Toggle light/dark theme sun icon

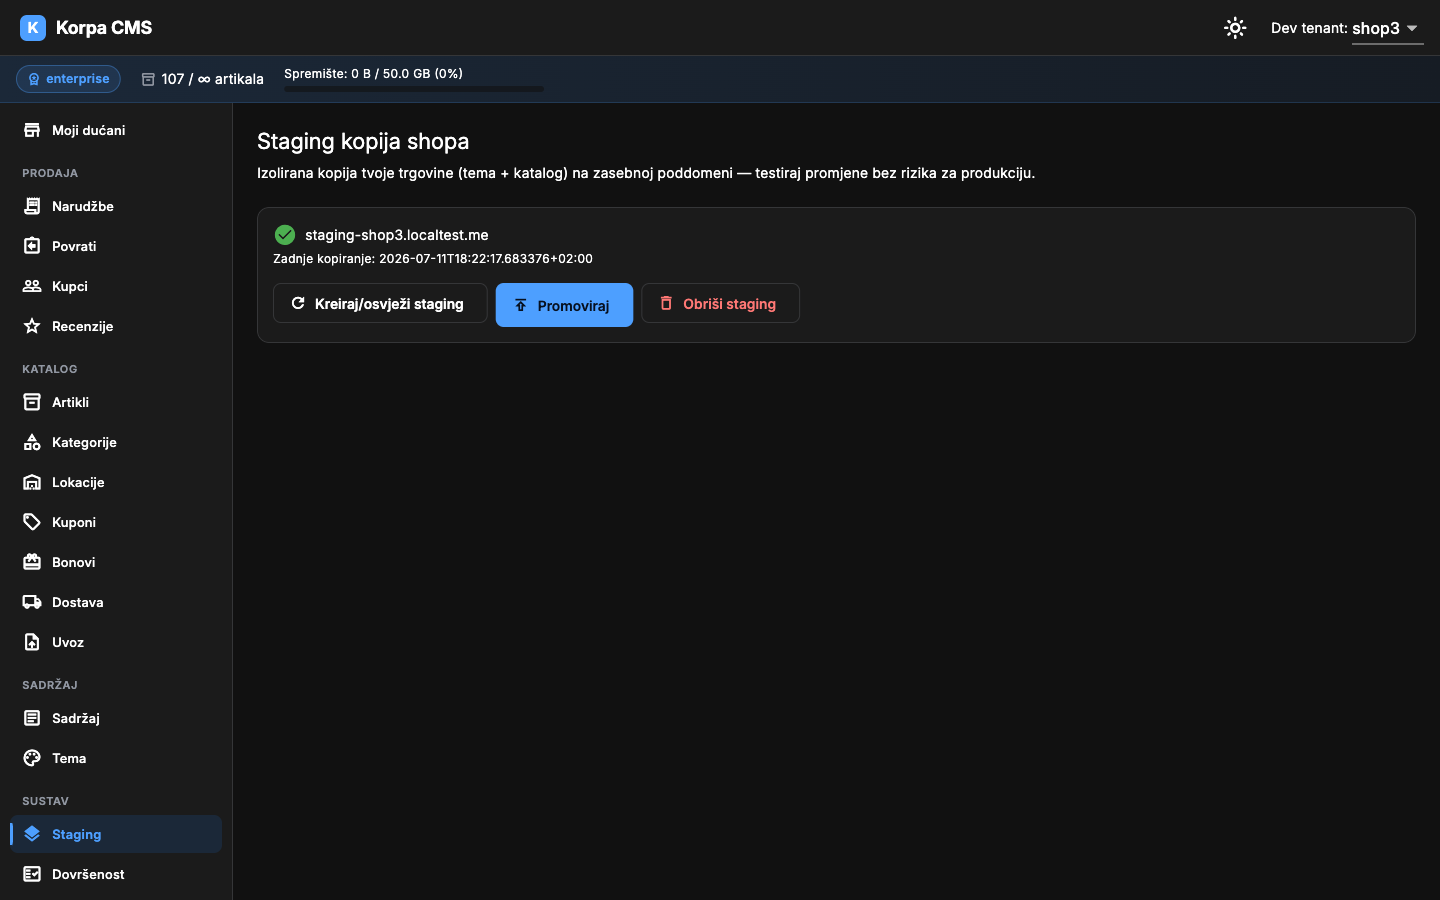(1235, 28)
